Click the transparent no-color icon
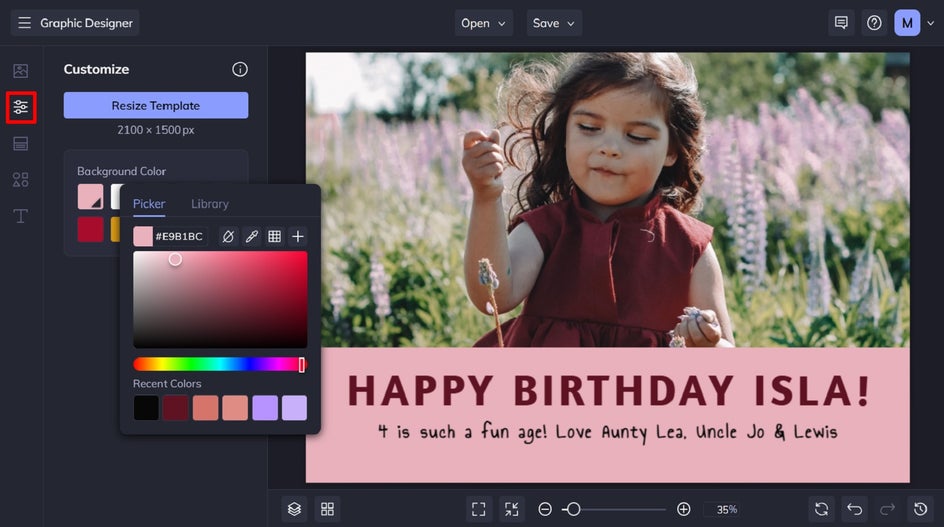Viewport: 944px width, 527px height. 228,236
